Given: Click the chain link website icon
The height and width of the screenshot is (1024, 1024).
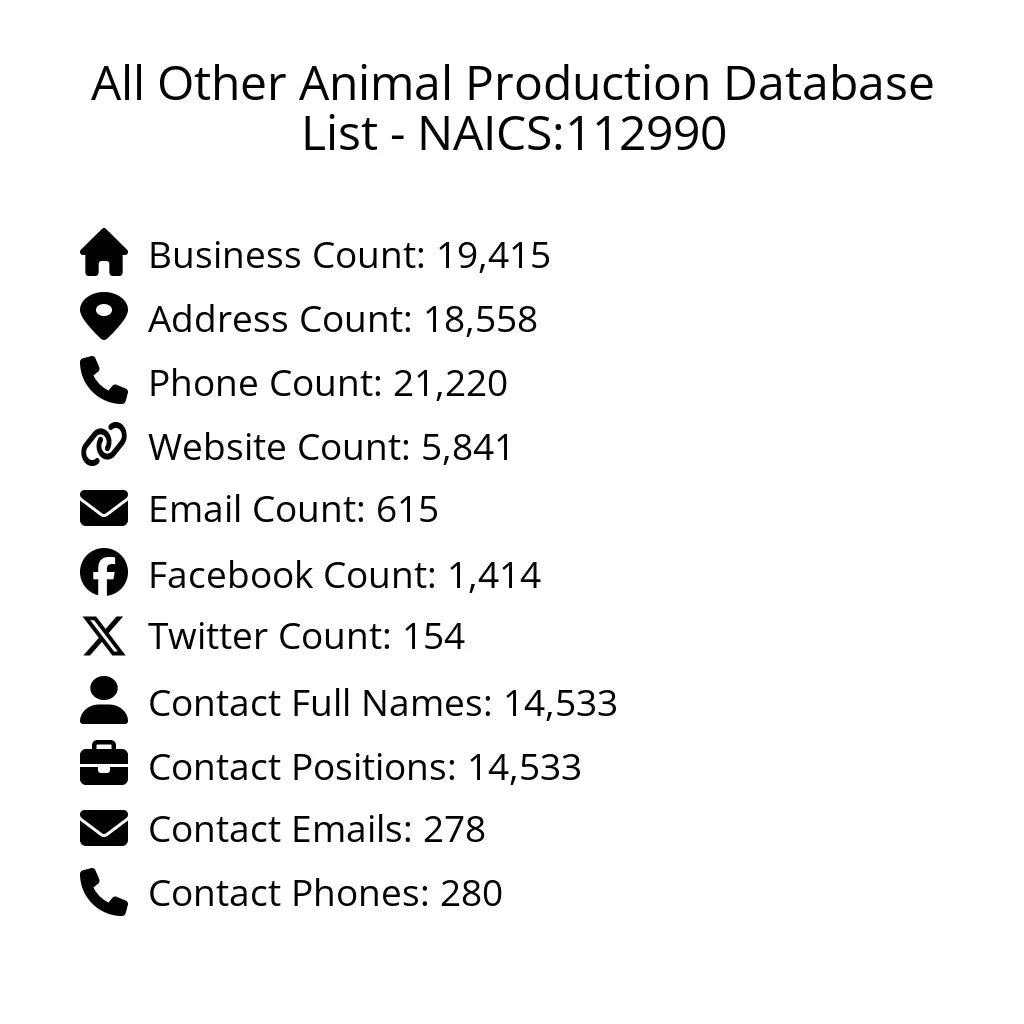Looking at the screenshot, I should tap(104, 445).
